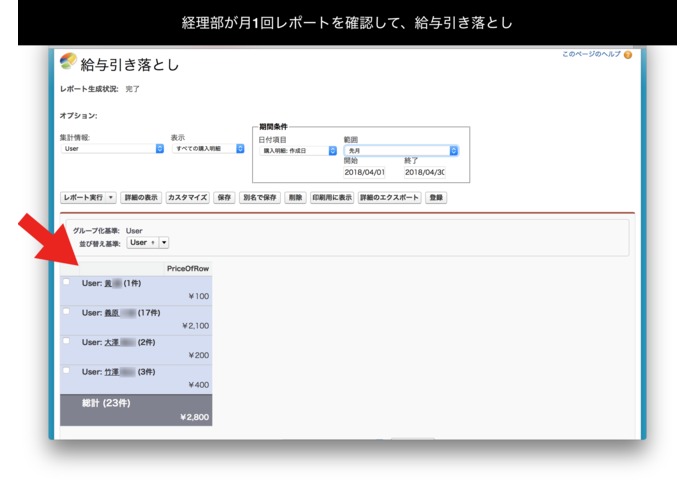This screenshot has width=695, height=494.
Task: Click the ¥2,800 grand total
Action: point(195,417)
